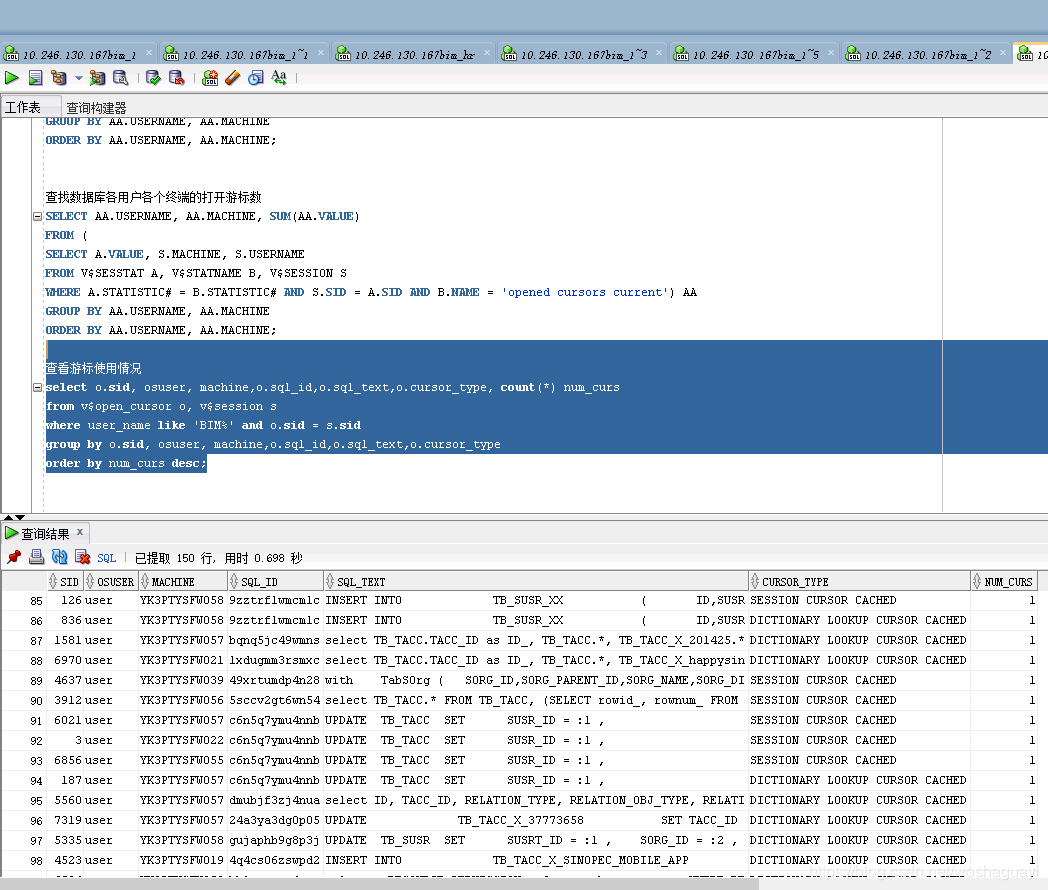Select the 查询构建器 query builder tab

(96, 108)
